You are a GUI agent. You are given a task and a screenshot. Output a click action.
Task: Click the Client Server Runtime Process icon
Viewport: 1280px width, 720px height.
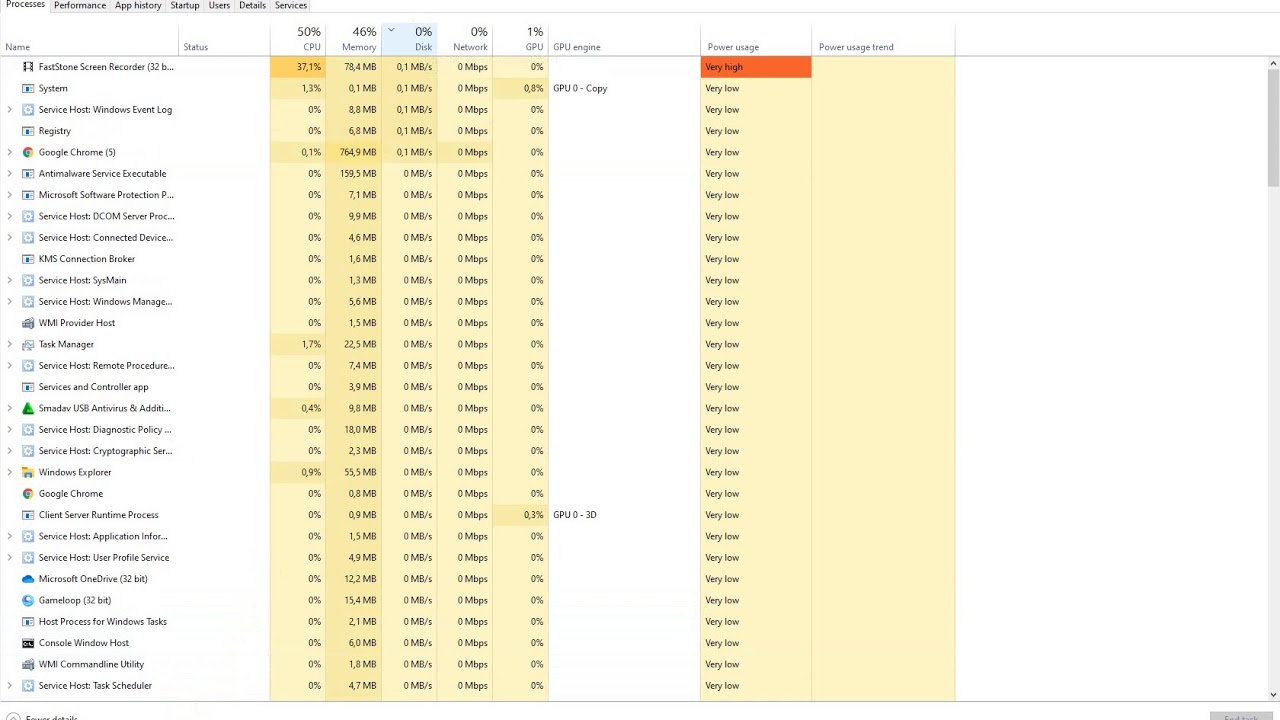28,515
